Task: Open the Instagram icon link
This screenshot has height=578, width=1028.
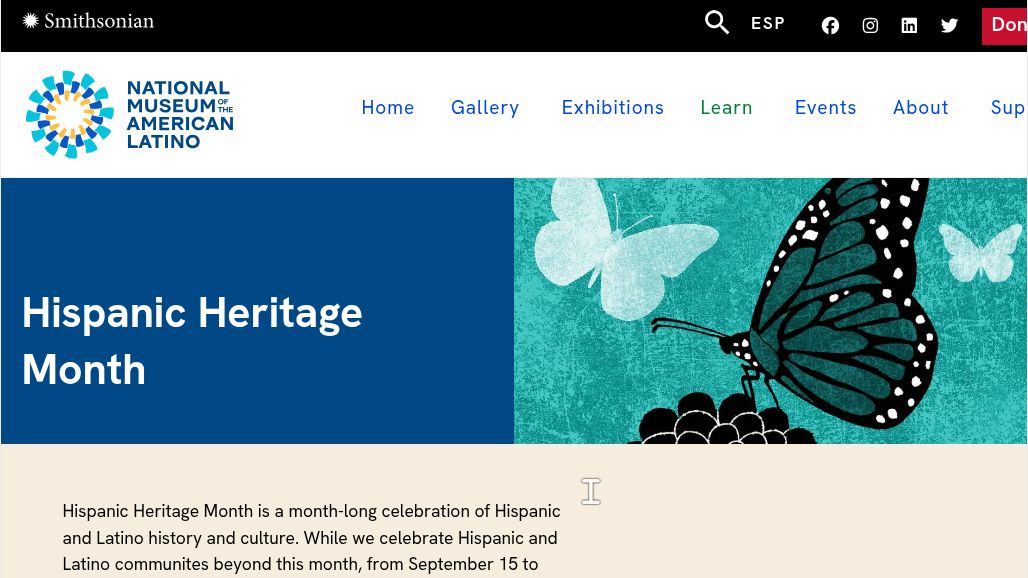Action: coord(870,26)
